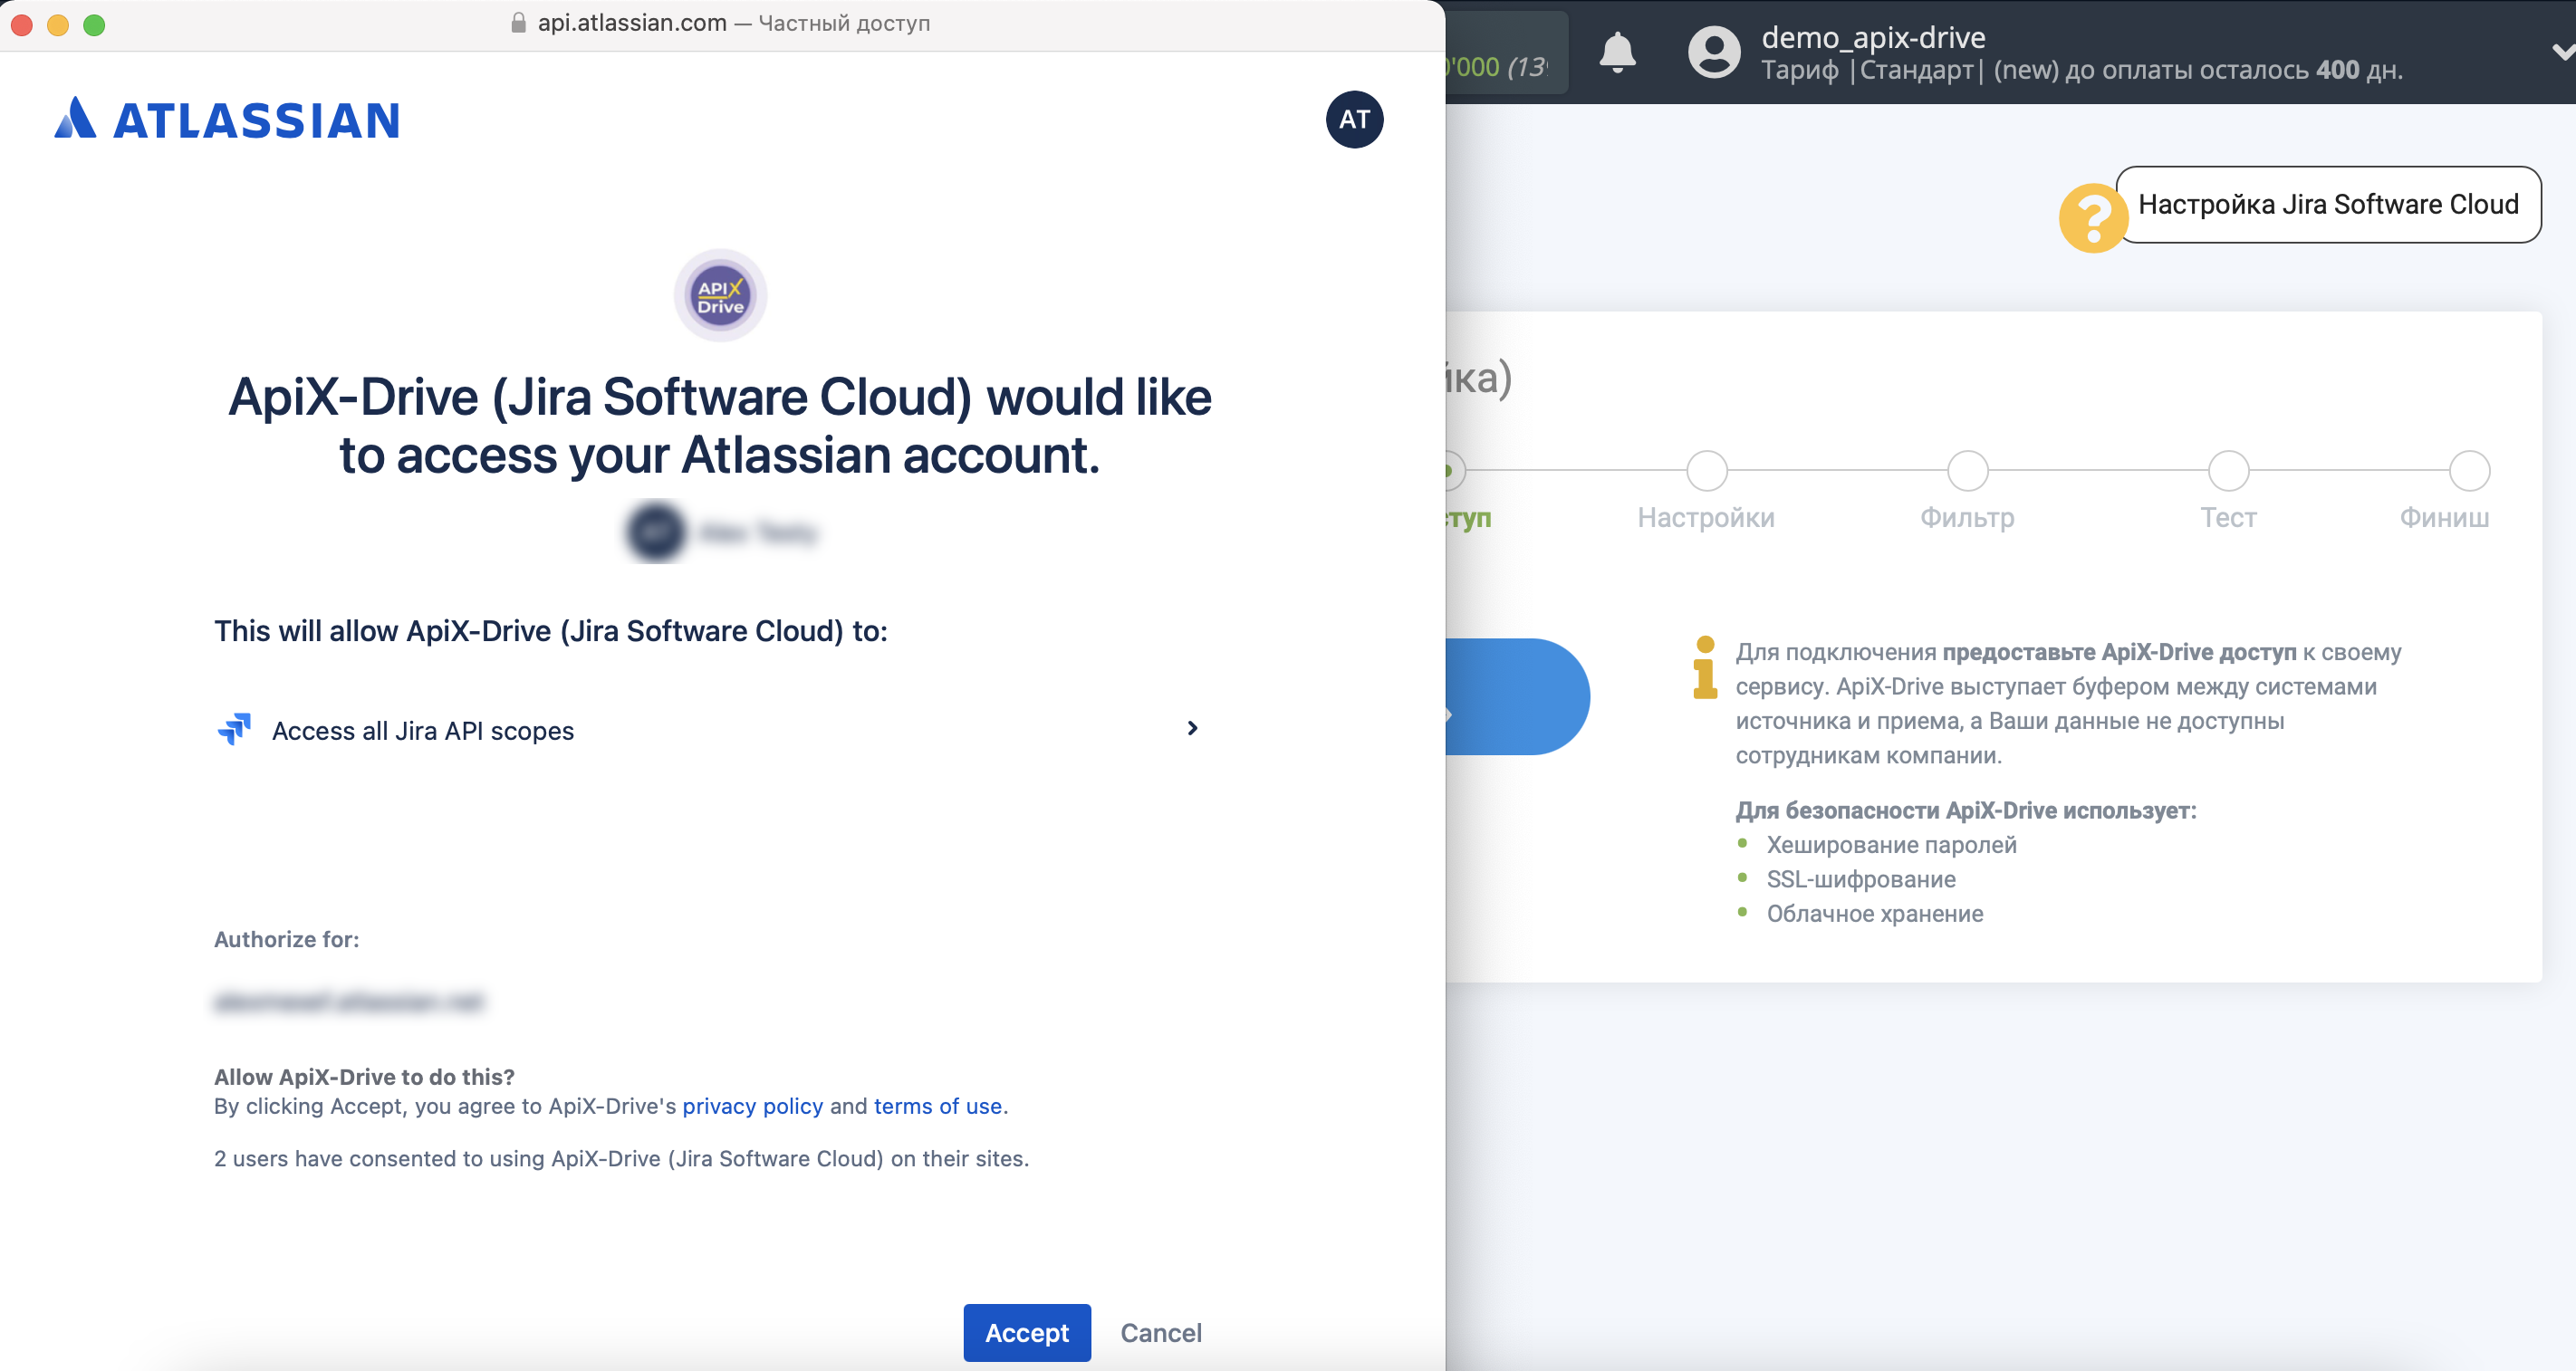
Task: Click the yellow question mark help icon
Action: (2092, 217)
